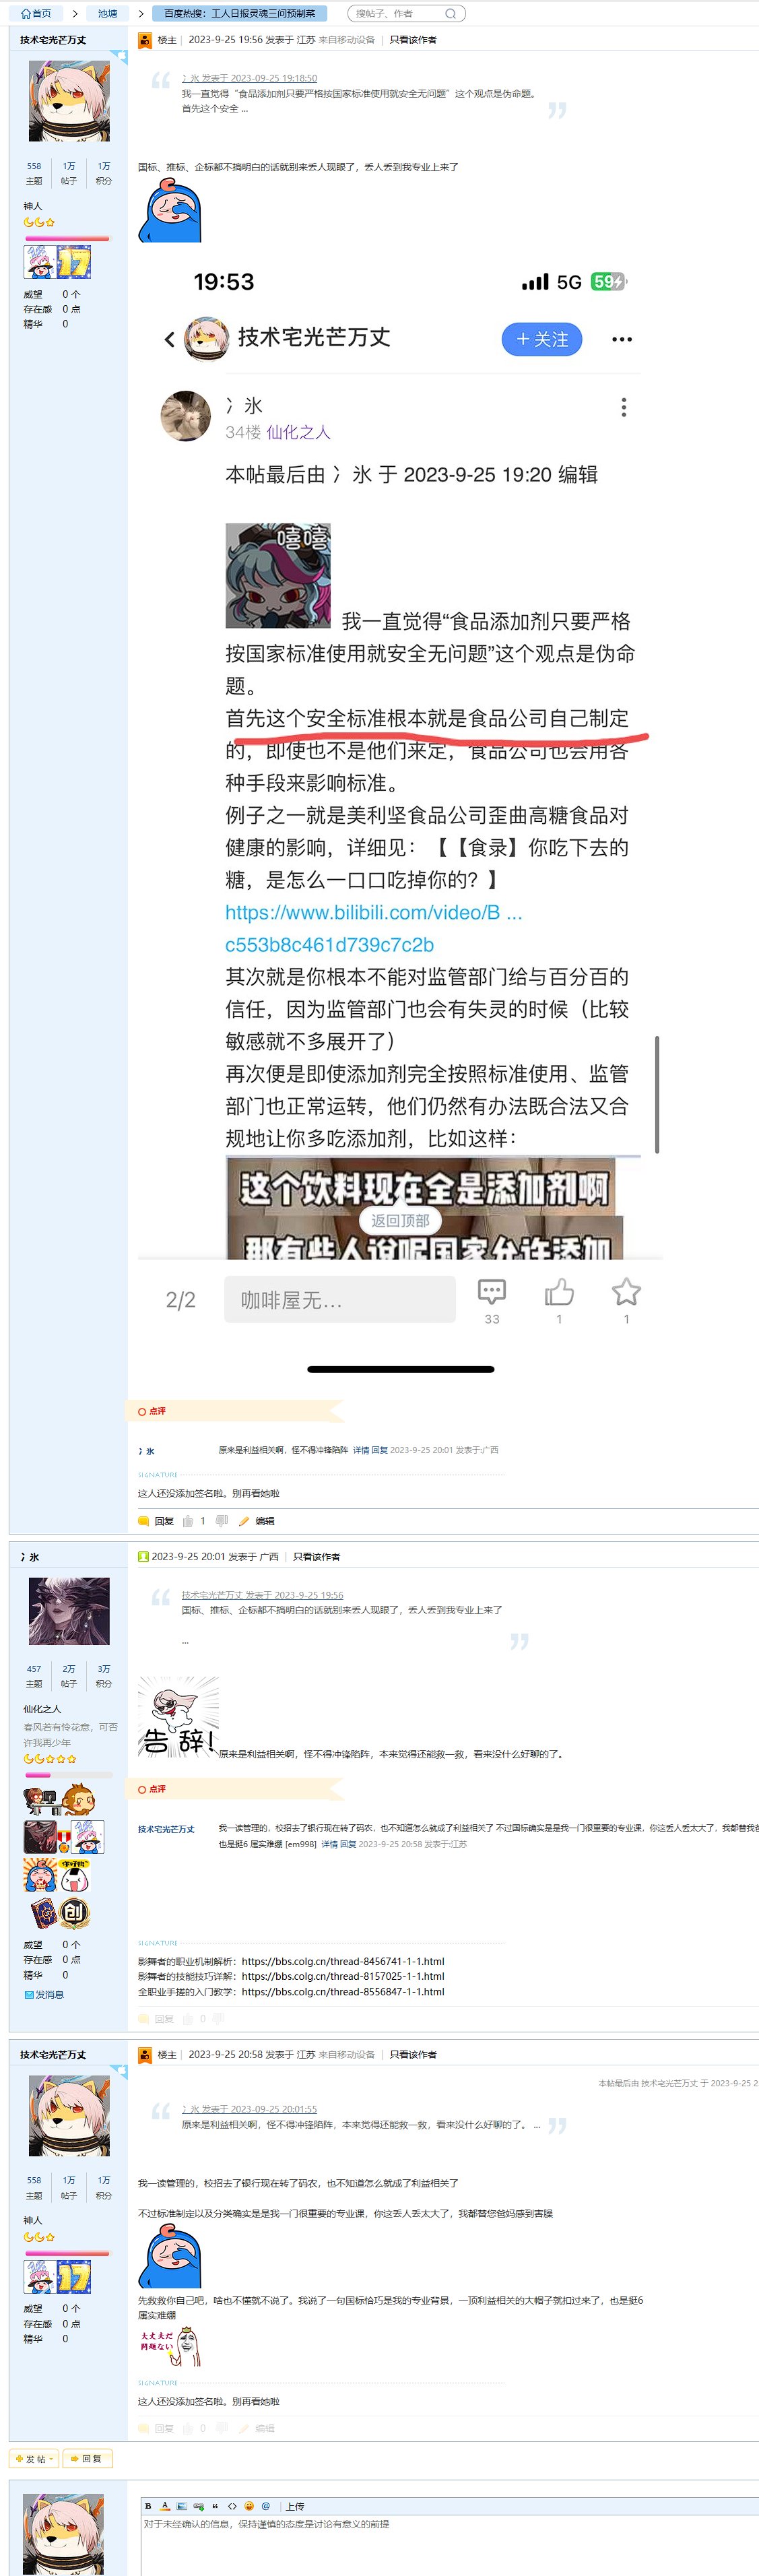Click the 回复 button above reply editor
Screen dimensions: 759x2576
coord(87,2459)
